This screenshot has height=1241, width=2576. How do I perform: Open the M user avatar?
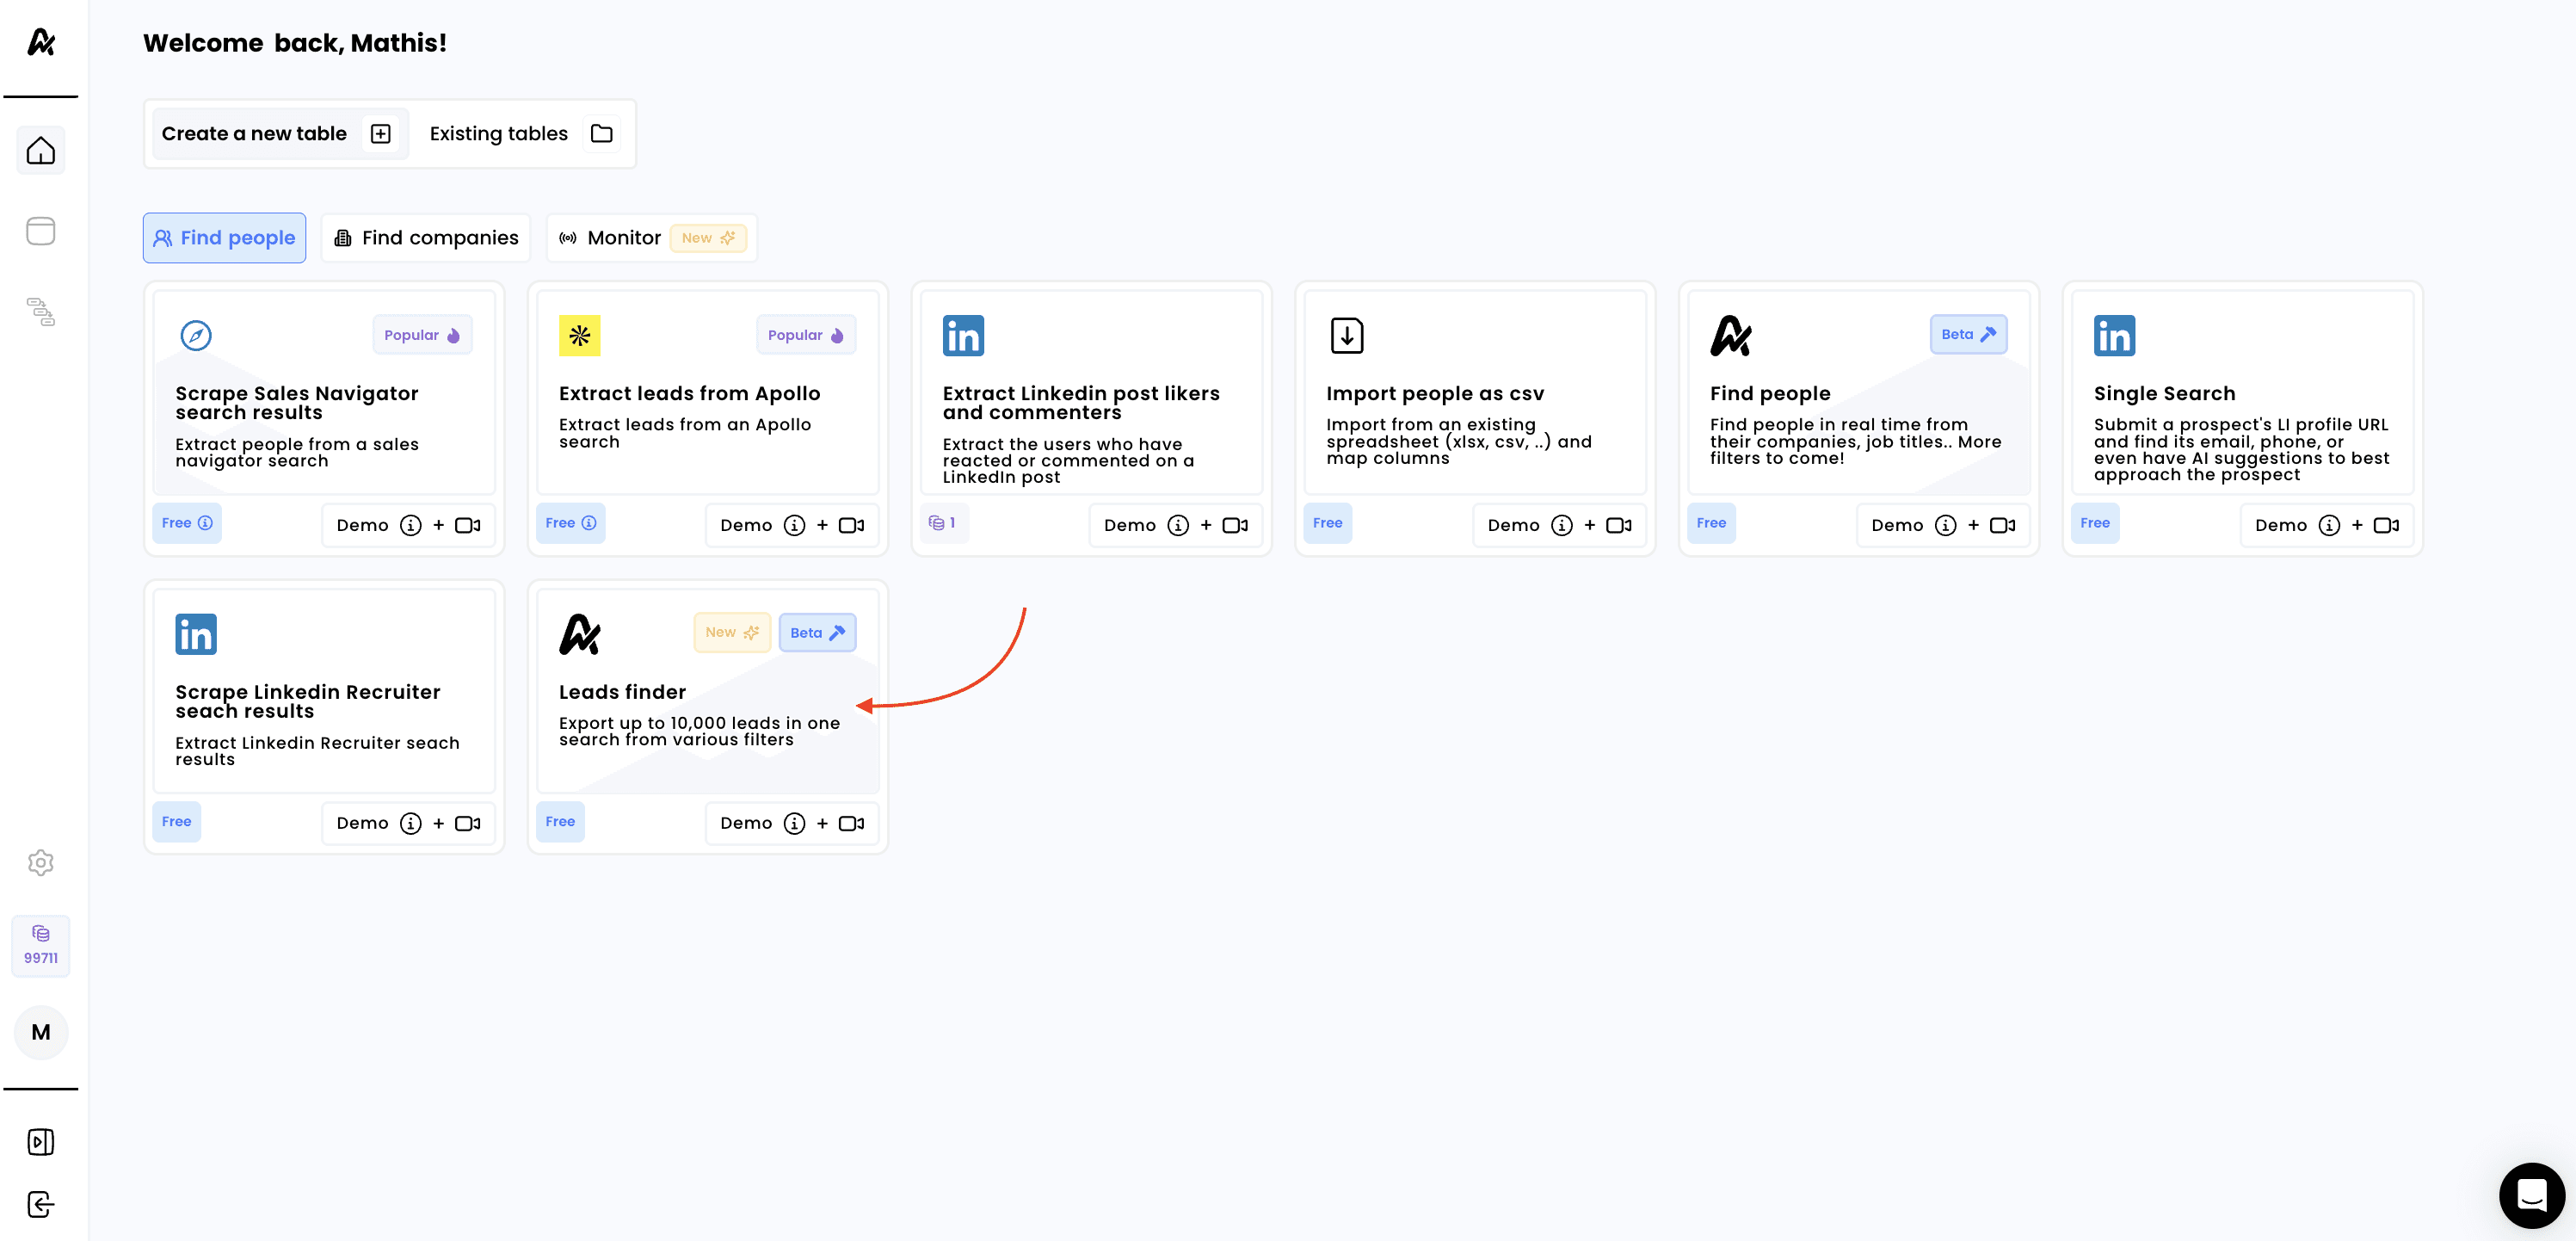40,1032
